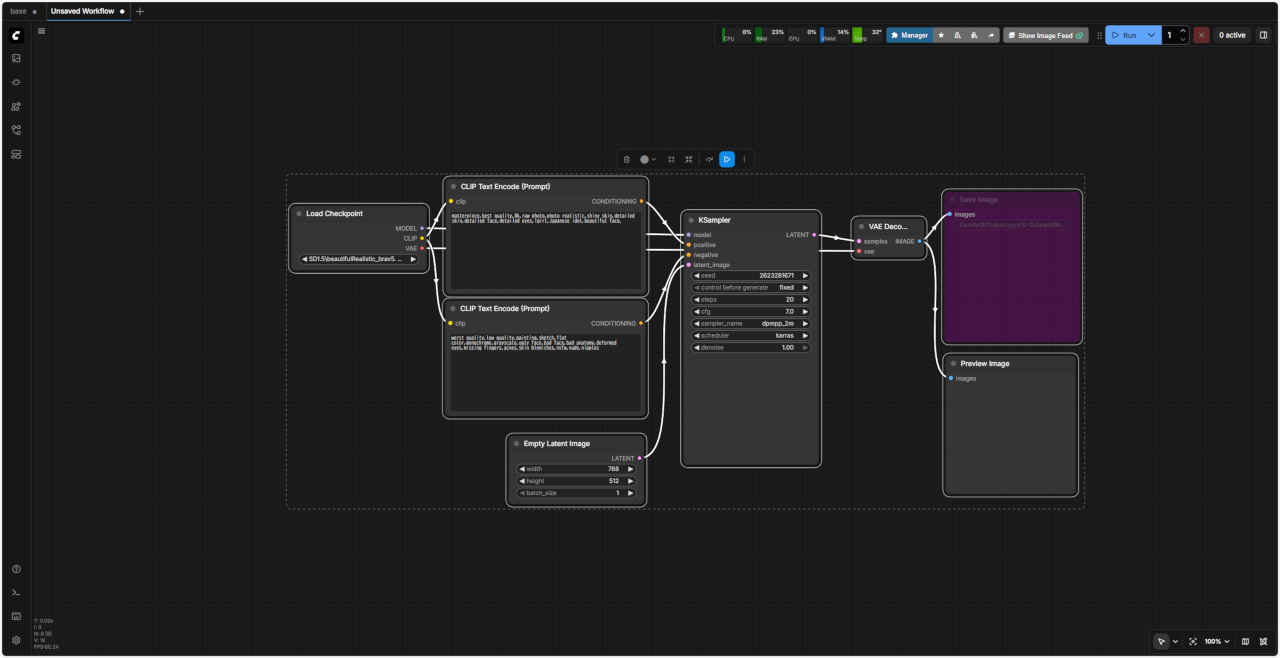The width and height of the screenshot is (1280, 658).
Task: Toggle the right side panel icon
Action: (x=1263, y=35)
